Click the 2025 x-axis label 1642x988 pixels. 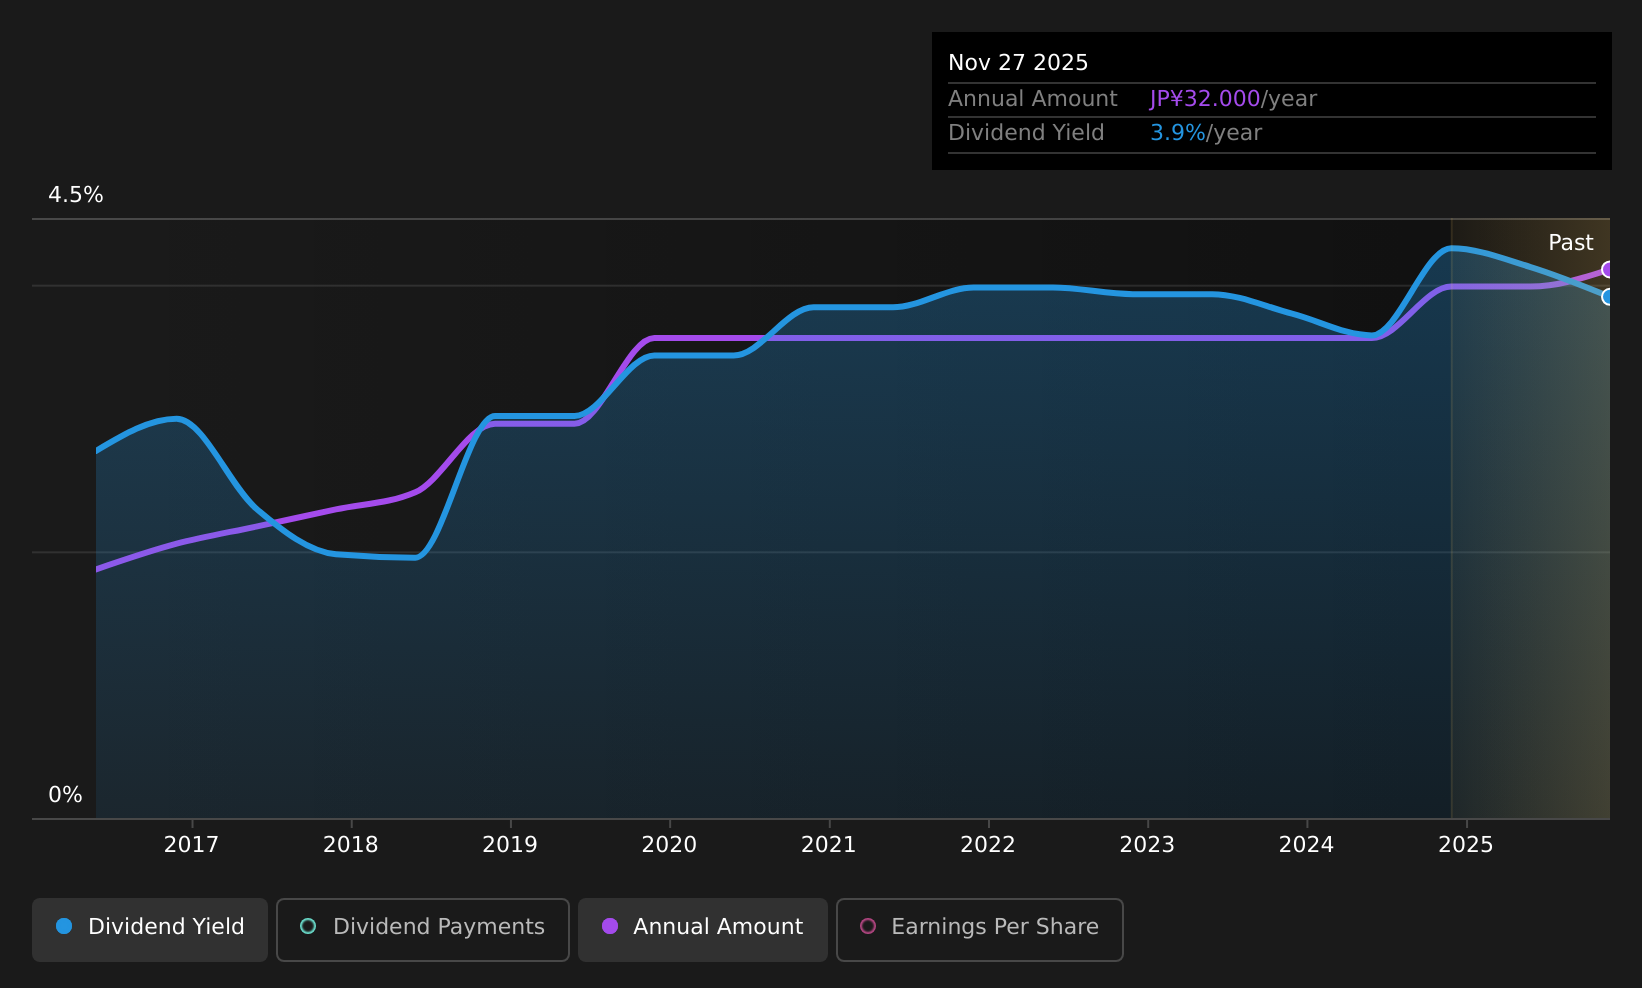pyautogui.click(x=1466, y=845)
